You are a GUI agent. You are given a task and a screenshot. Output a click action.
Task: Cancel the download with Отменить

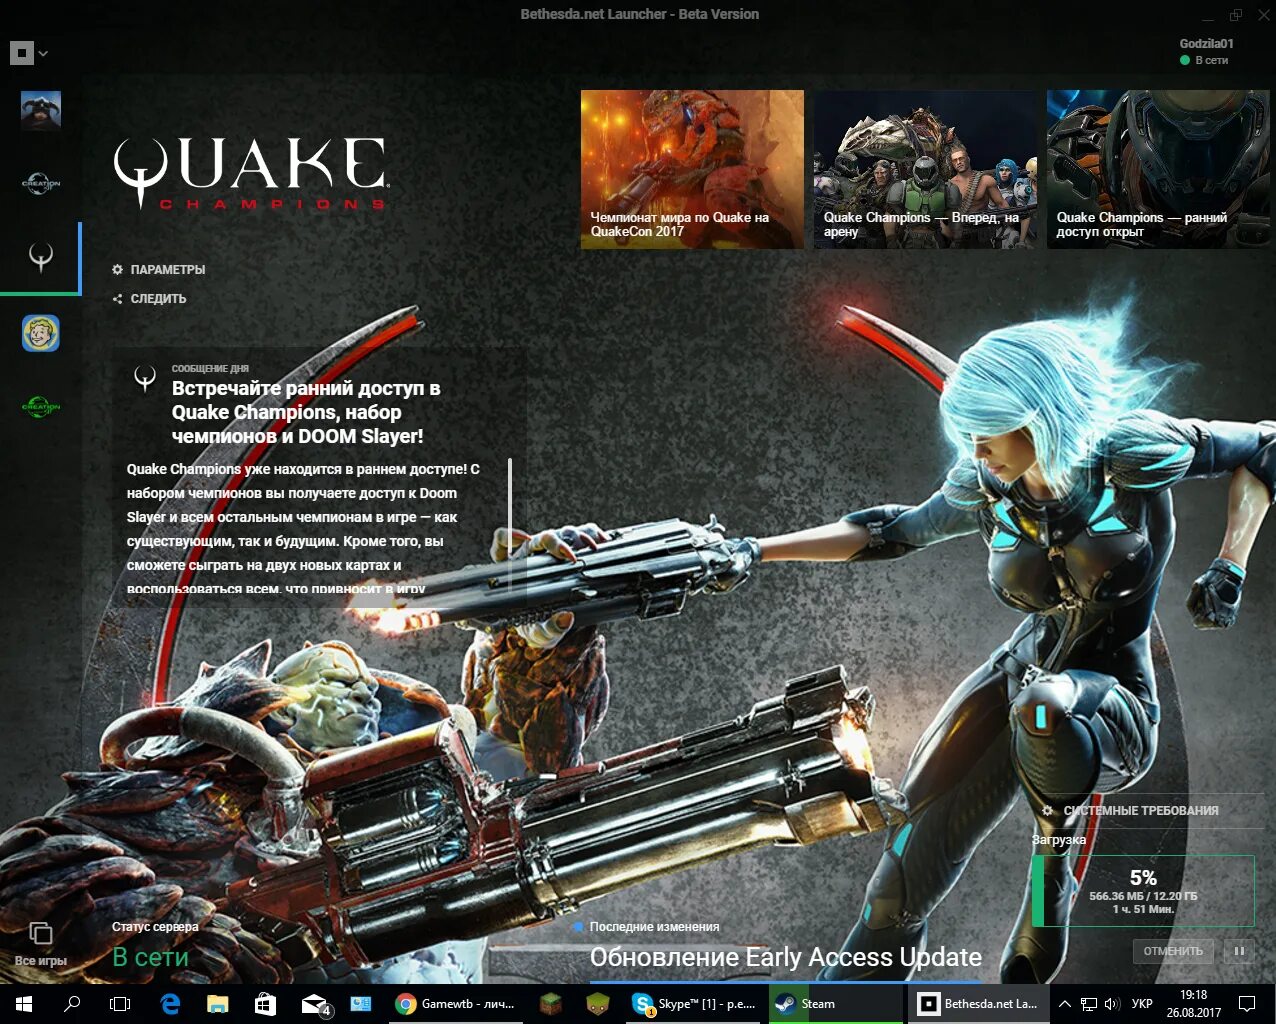tap(1173, 951)
